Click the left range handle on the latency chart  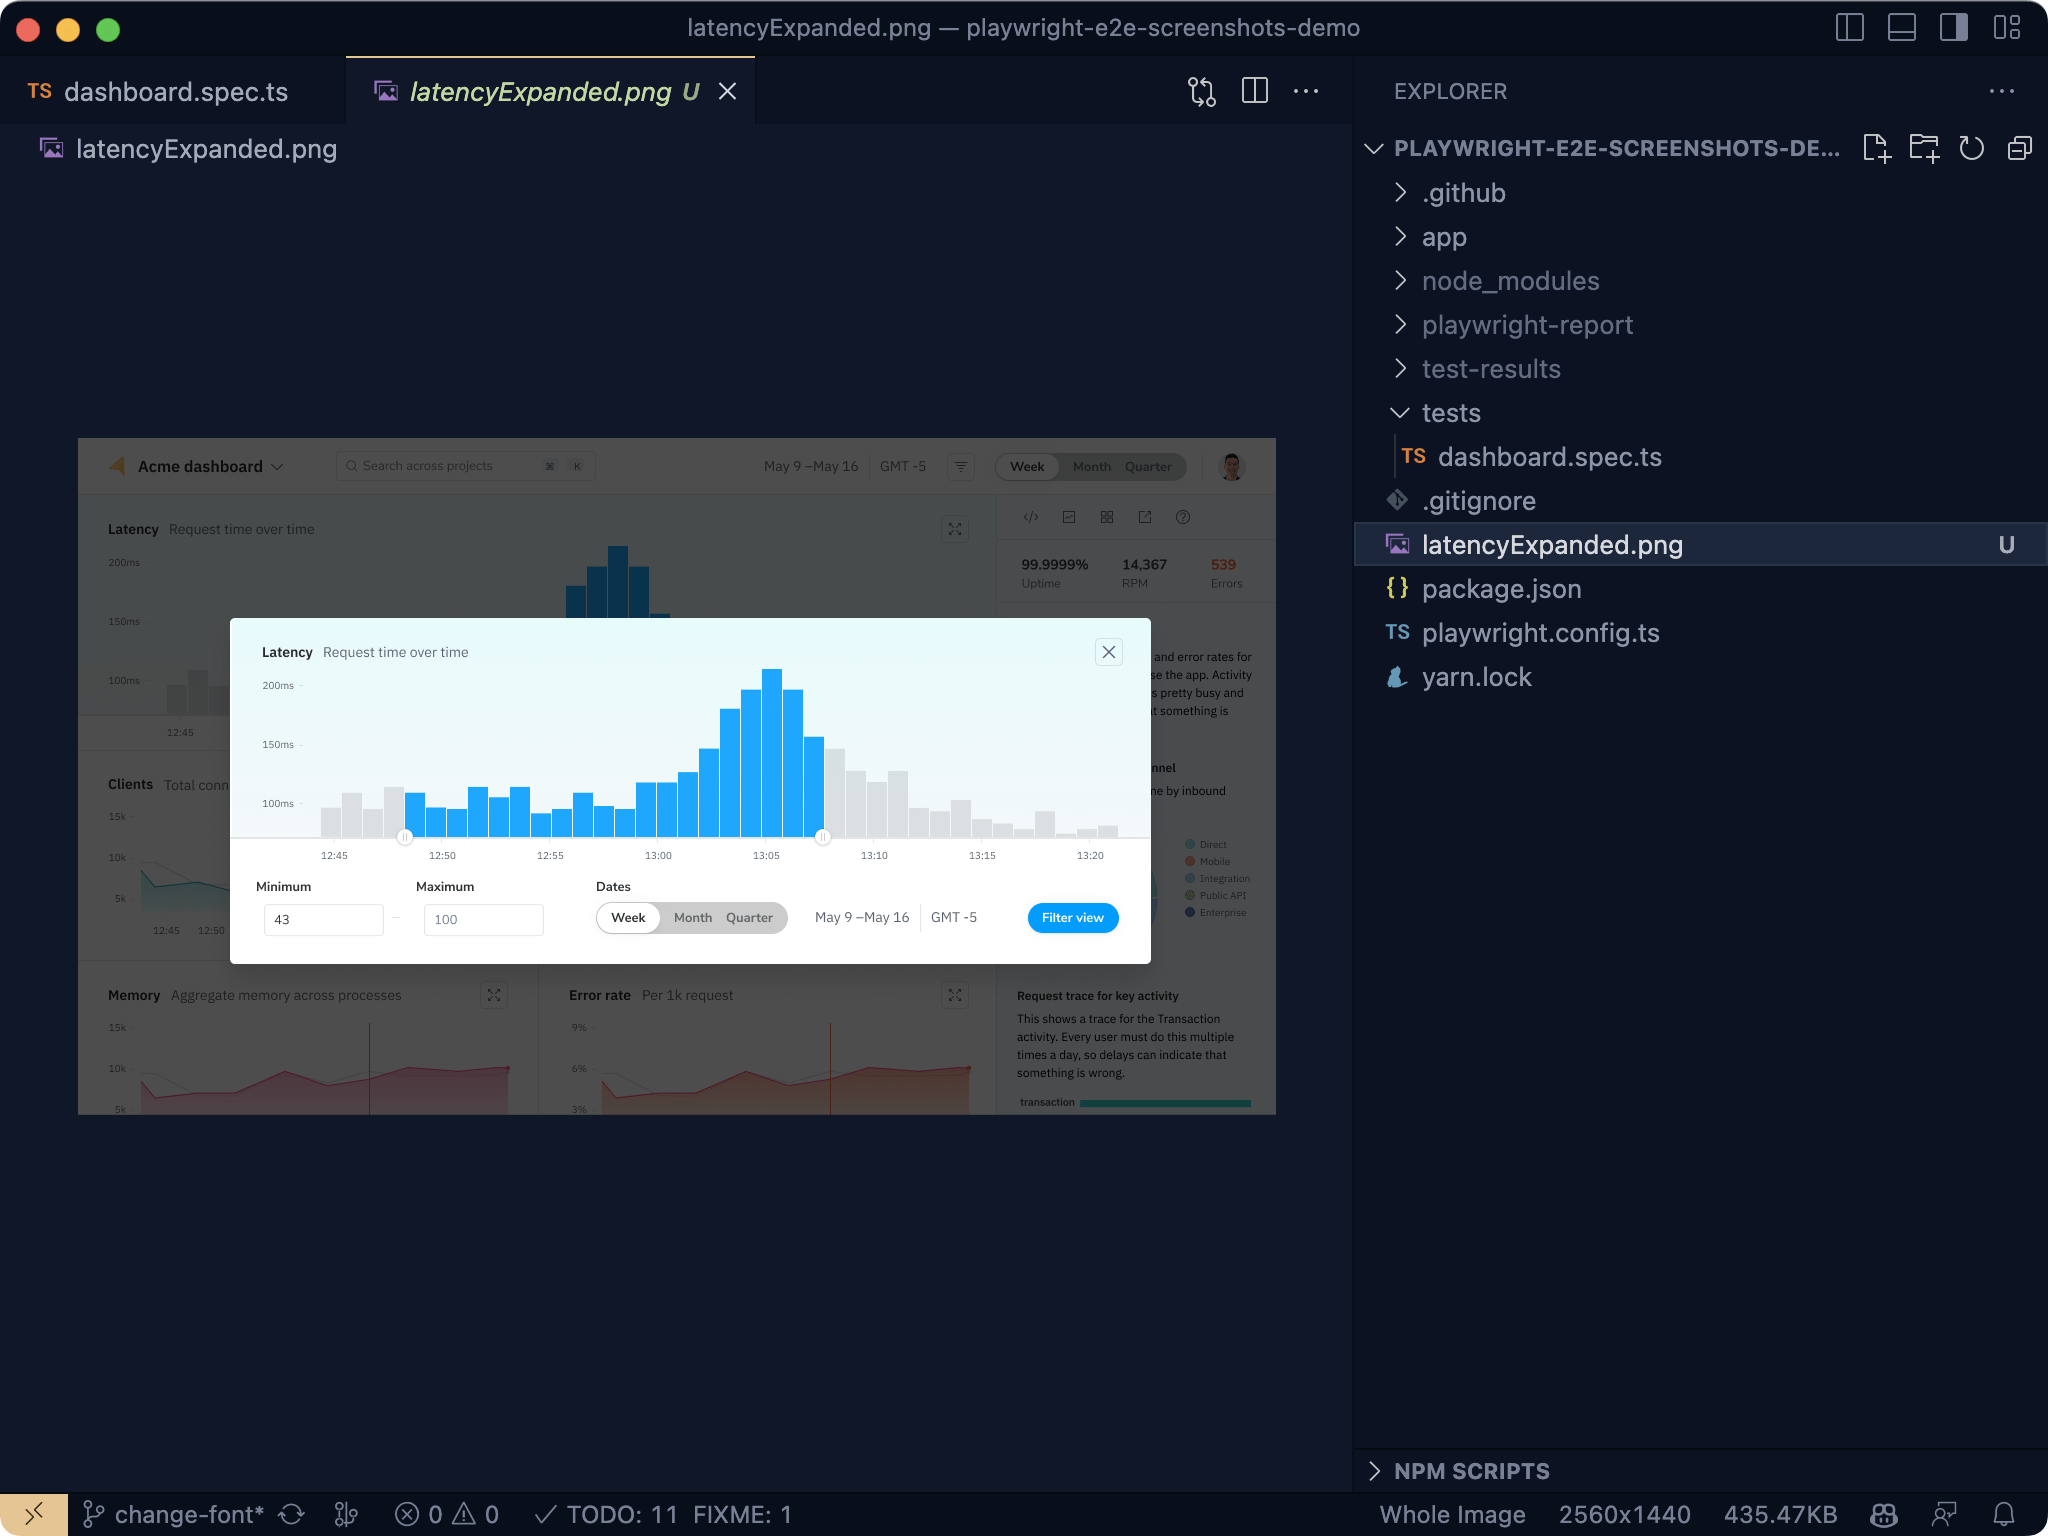click(x=405, y=837)
